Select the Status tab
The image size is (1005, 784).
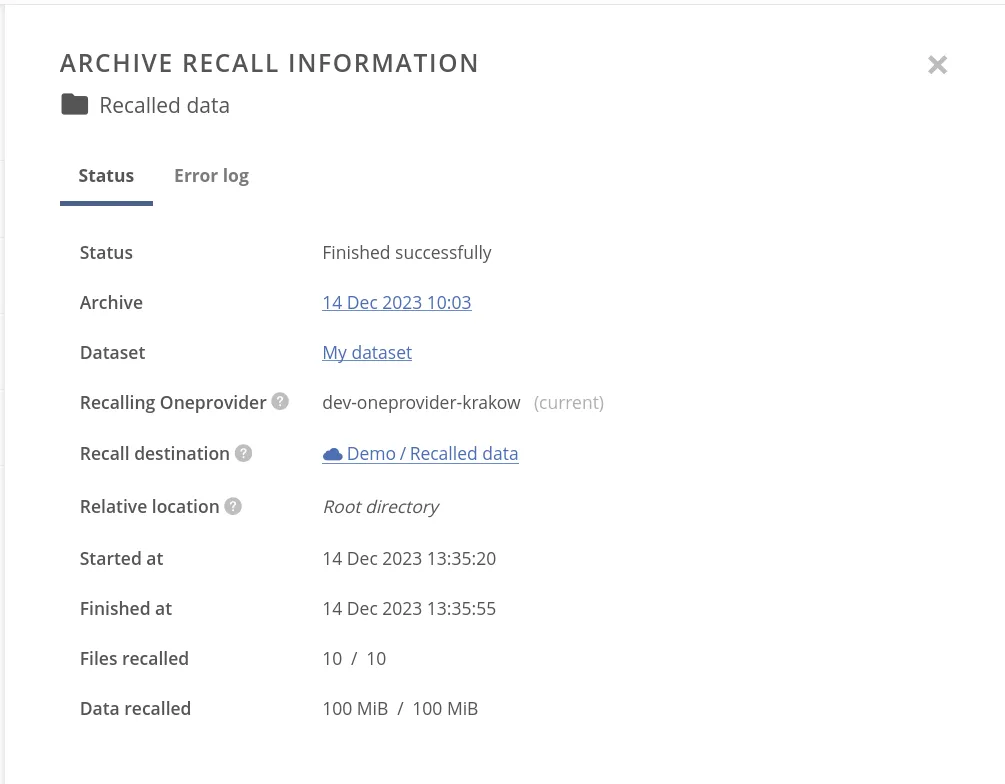pos(106,176)
